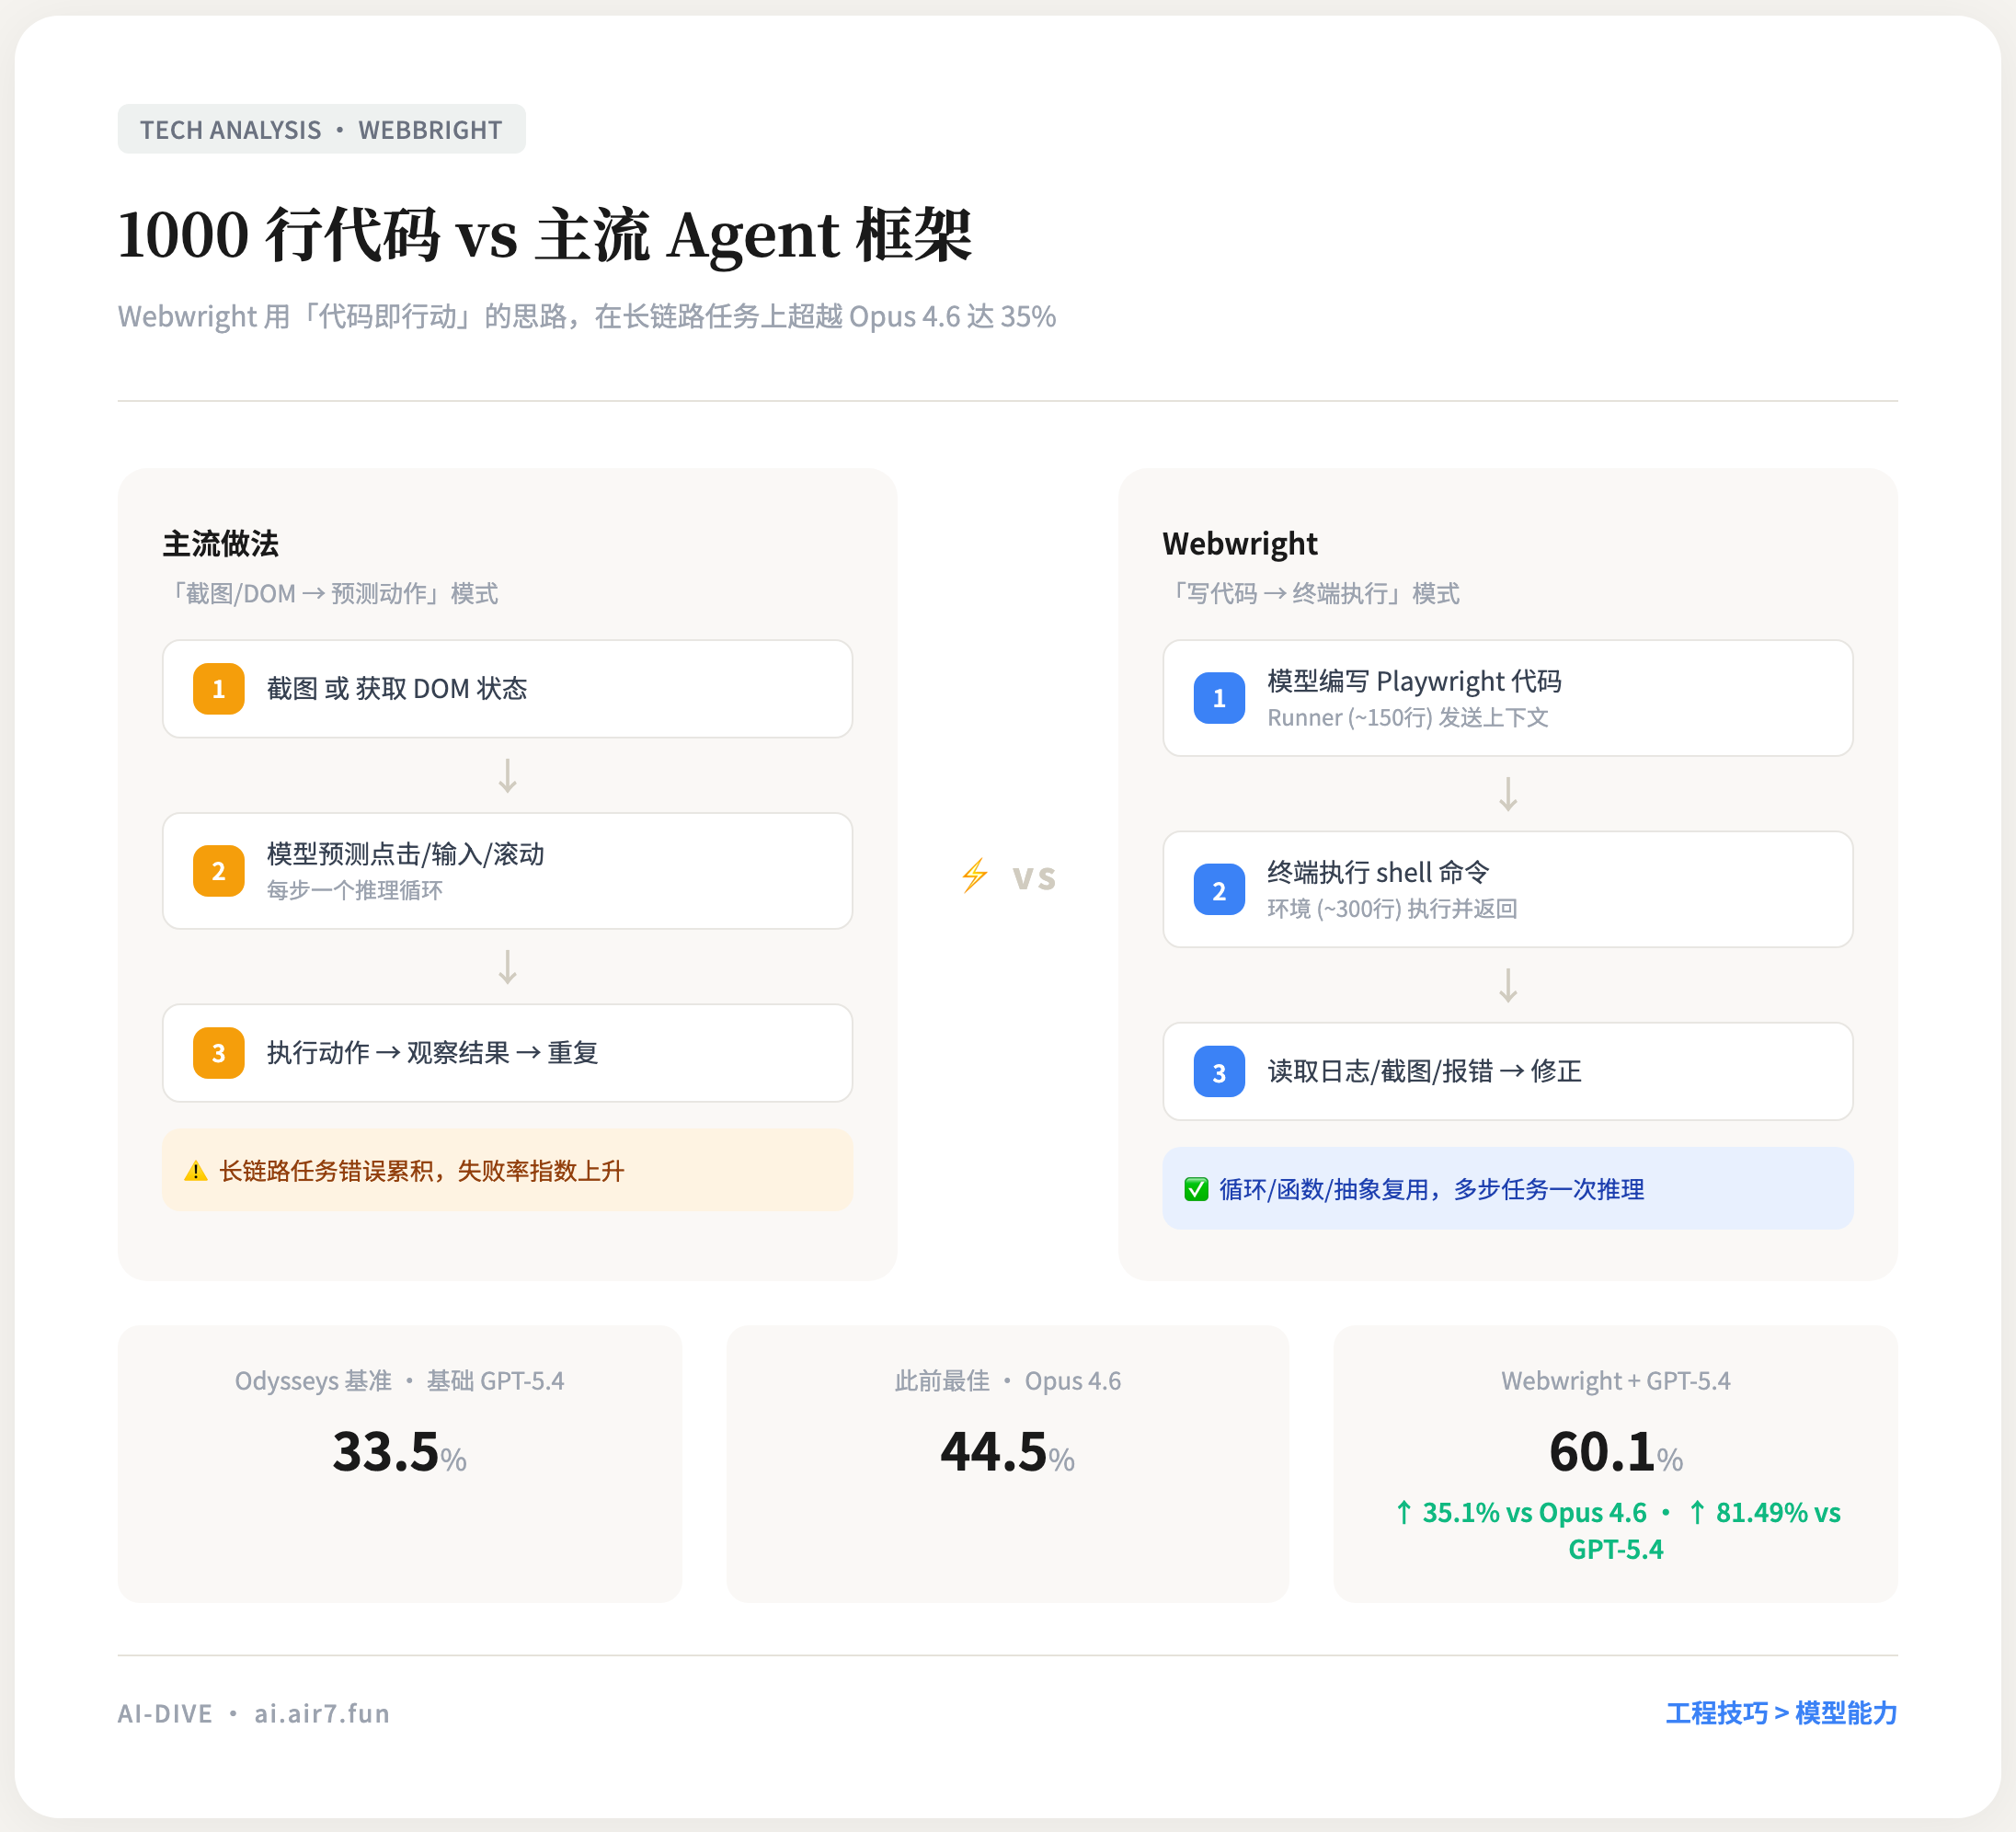The width and height of the screenshot is (2016, 1832).
Task: Click the yellow warning triangle icon
Action: [196, 1171]
